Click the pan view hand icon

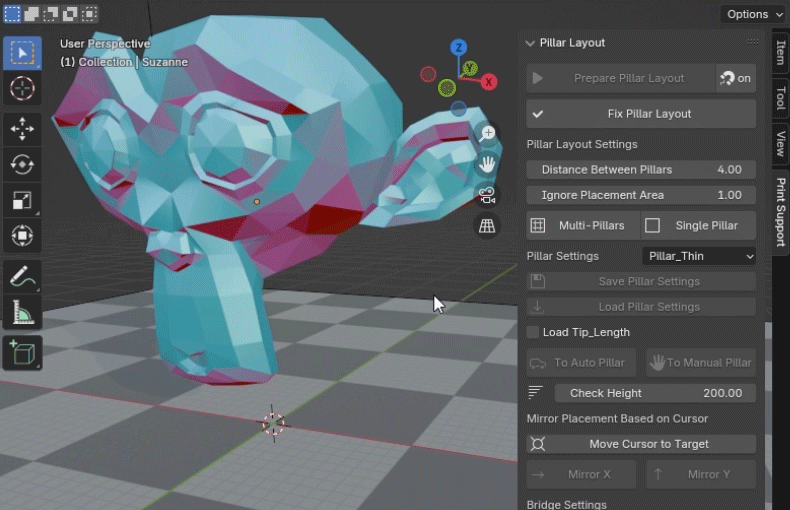pos(487,164)
